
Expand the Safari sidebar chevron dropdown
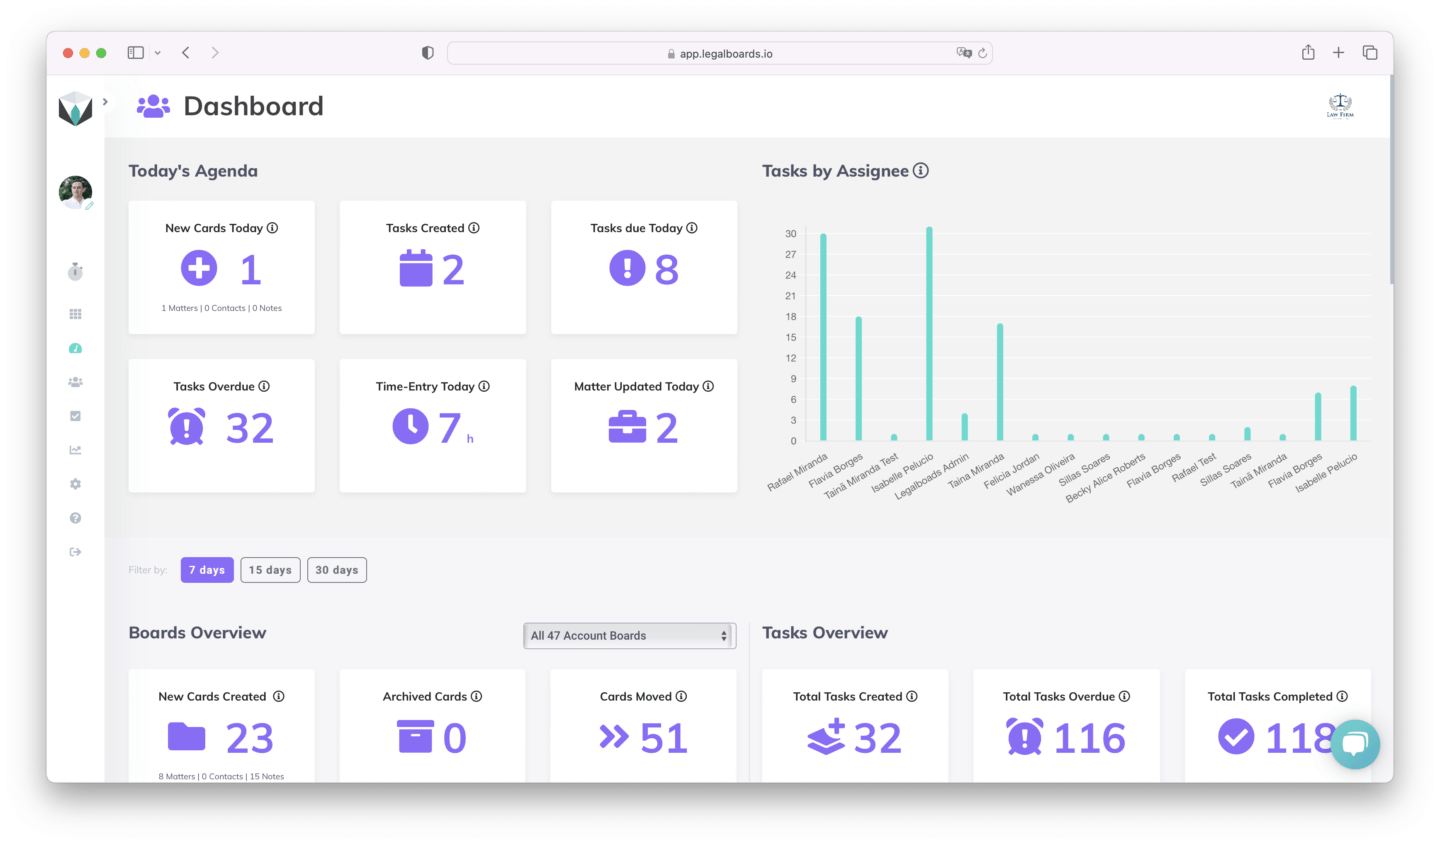coord(157,52)
